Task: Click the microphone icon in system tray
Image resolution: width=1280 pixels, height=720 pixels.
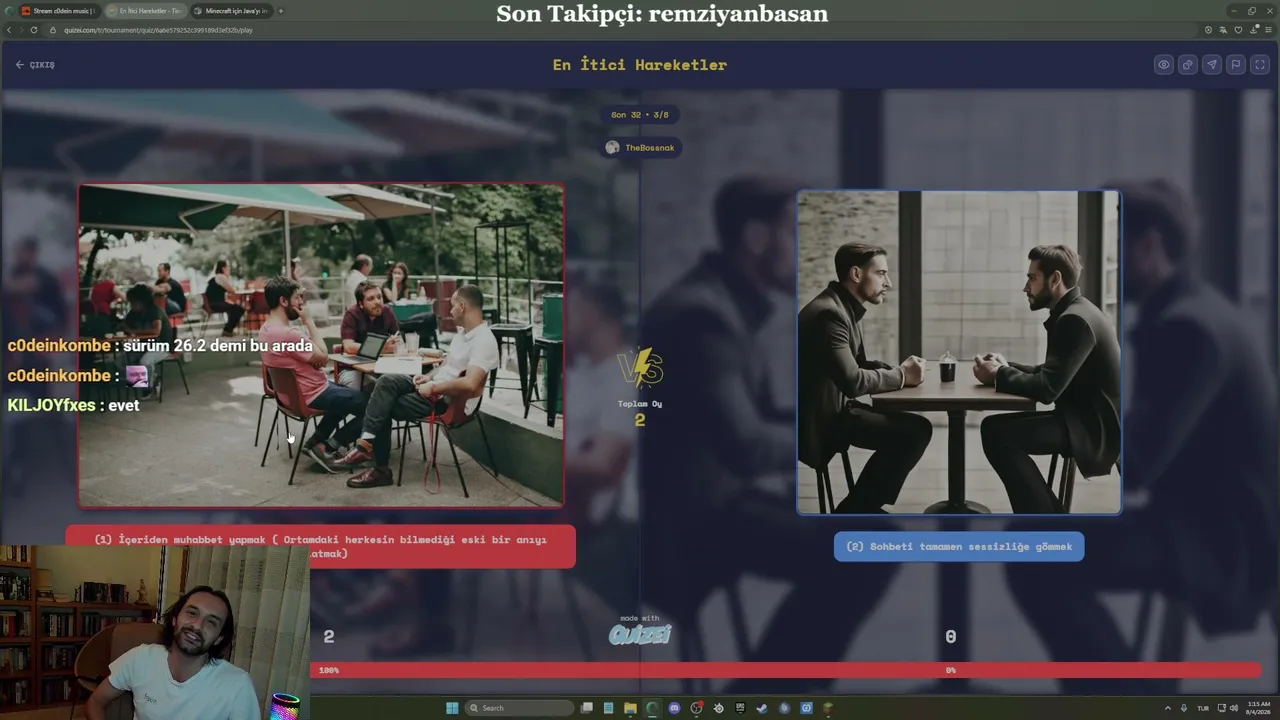Action: (1184, 708)
